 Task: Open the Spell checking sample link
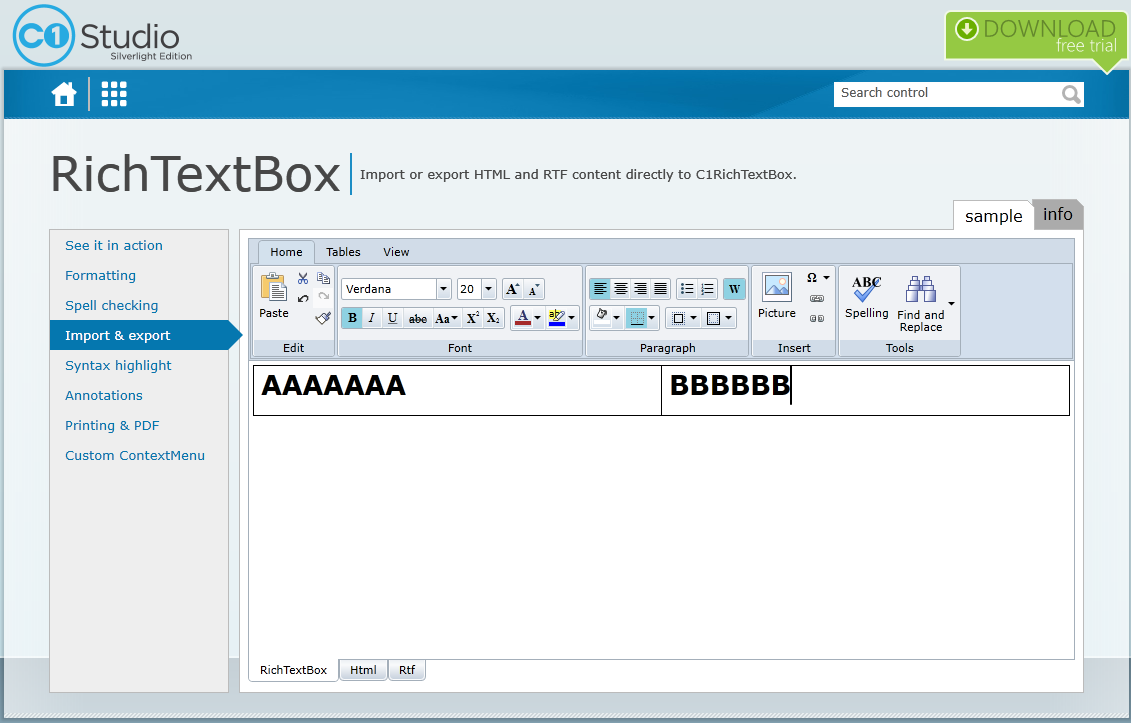[112, 305]
